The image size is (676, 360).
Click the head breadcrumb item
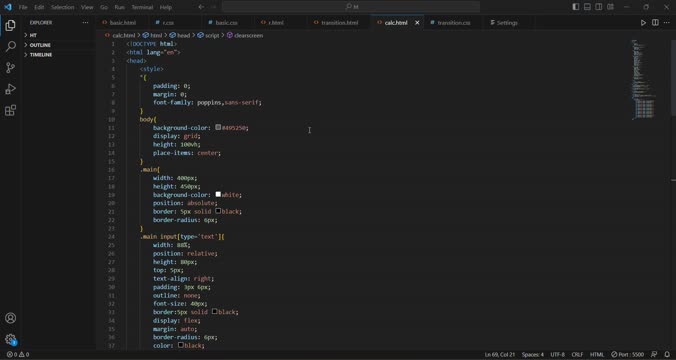180,35
